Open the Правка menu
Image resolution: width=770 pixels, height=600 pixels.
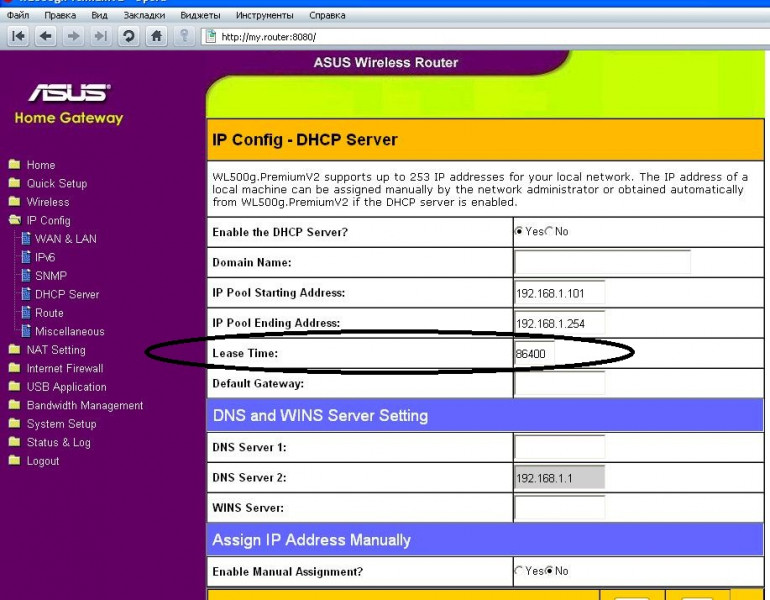coord(60,15)
